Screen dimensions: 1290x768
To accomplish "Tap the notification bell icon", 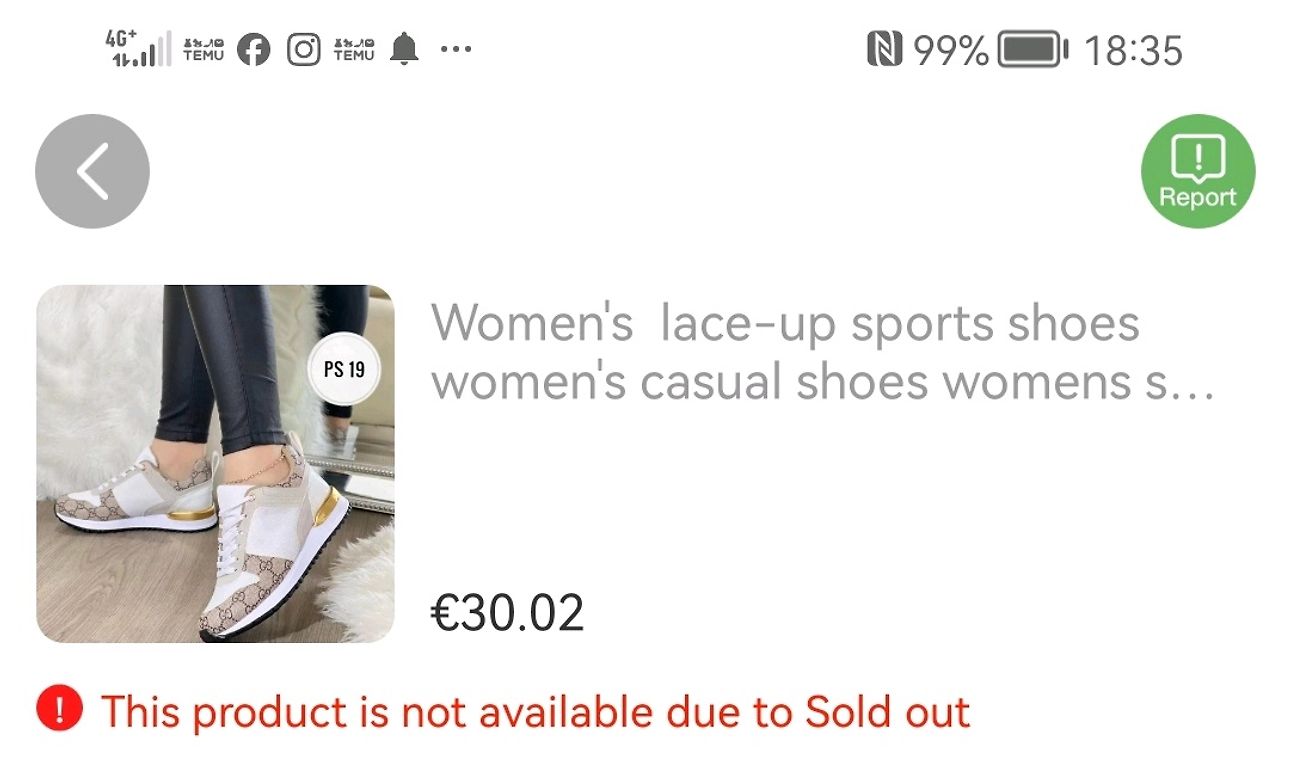I will click(x=404, y=49).
